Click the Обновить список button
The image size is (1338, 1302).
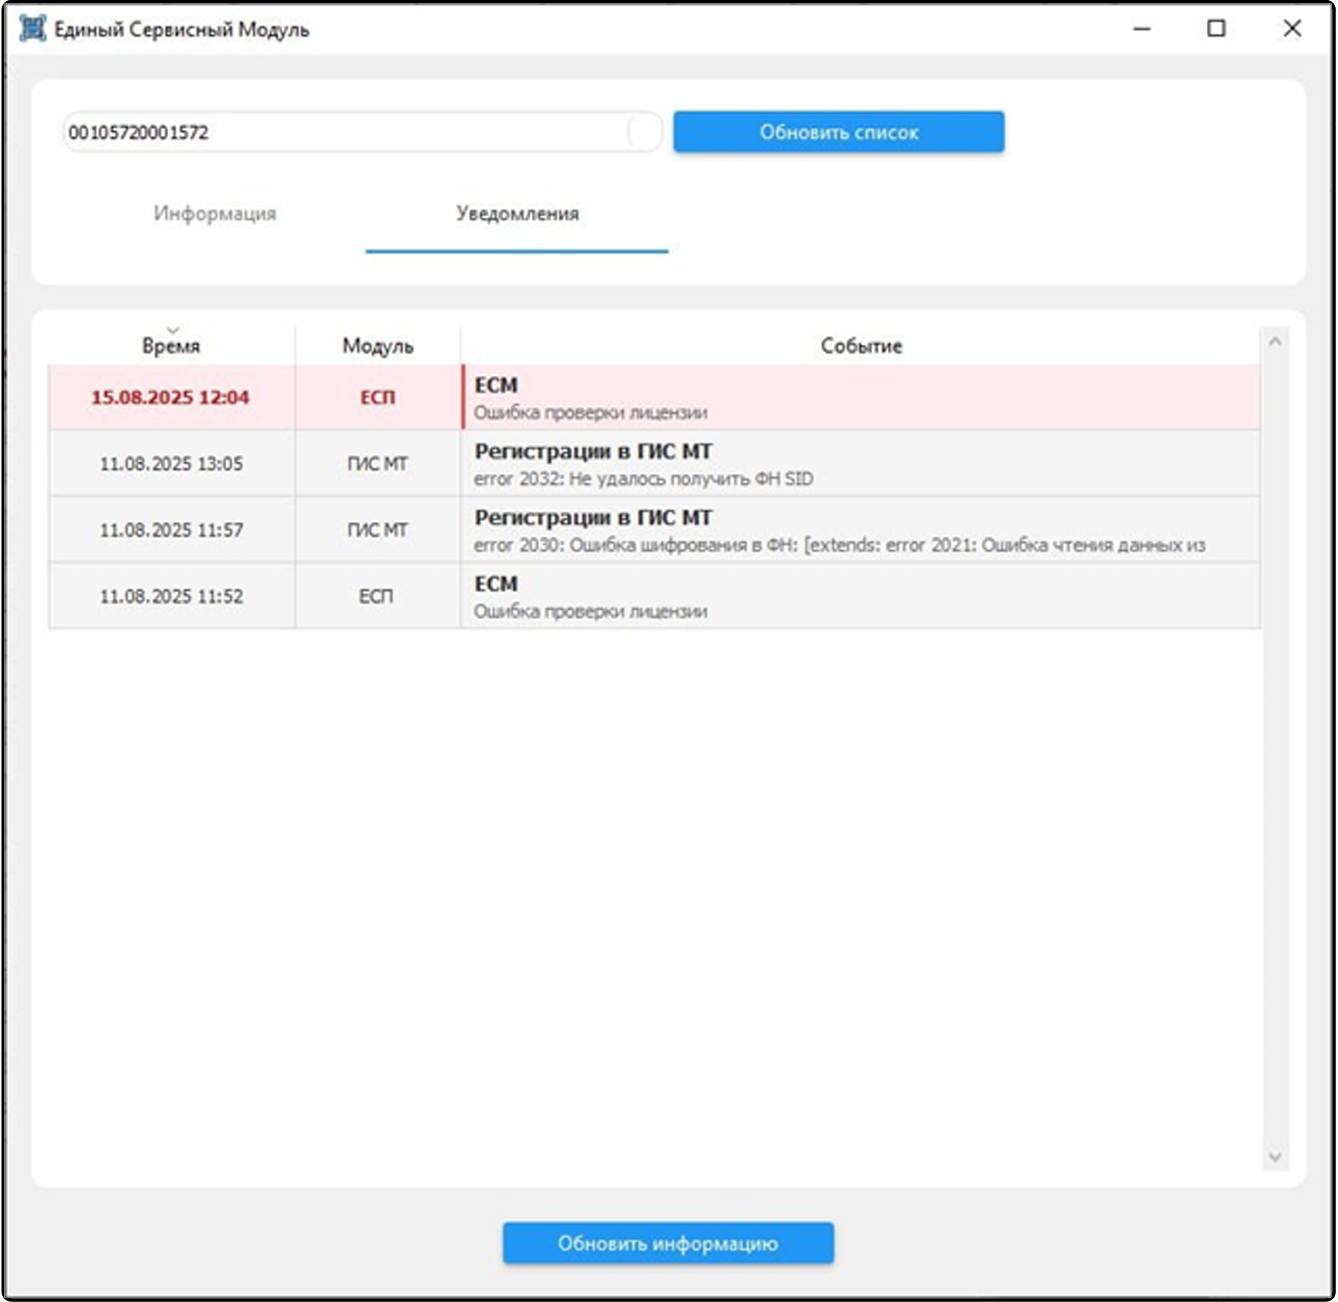pyautogui.click(x=838, y=132)
